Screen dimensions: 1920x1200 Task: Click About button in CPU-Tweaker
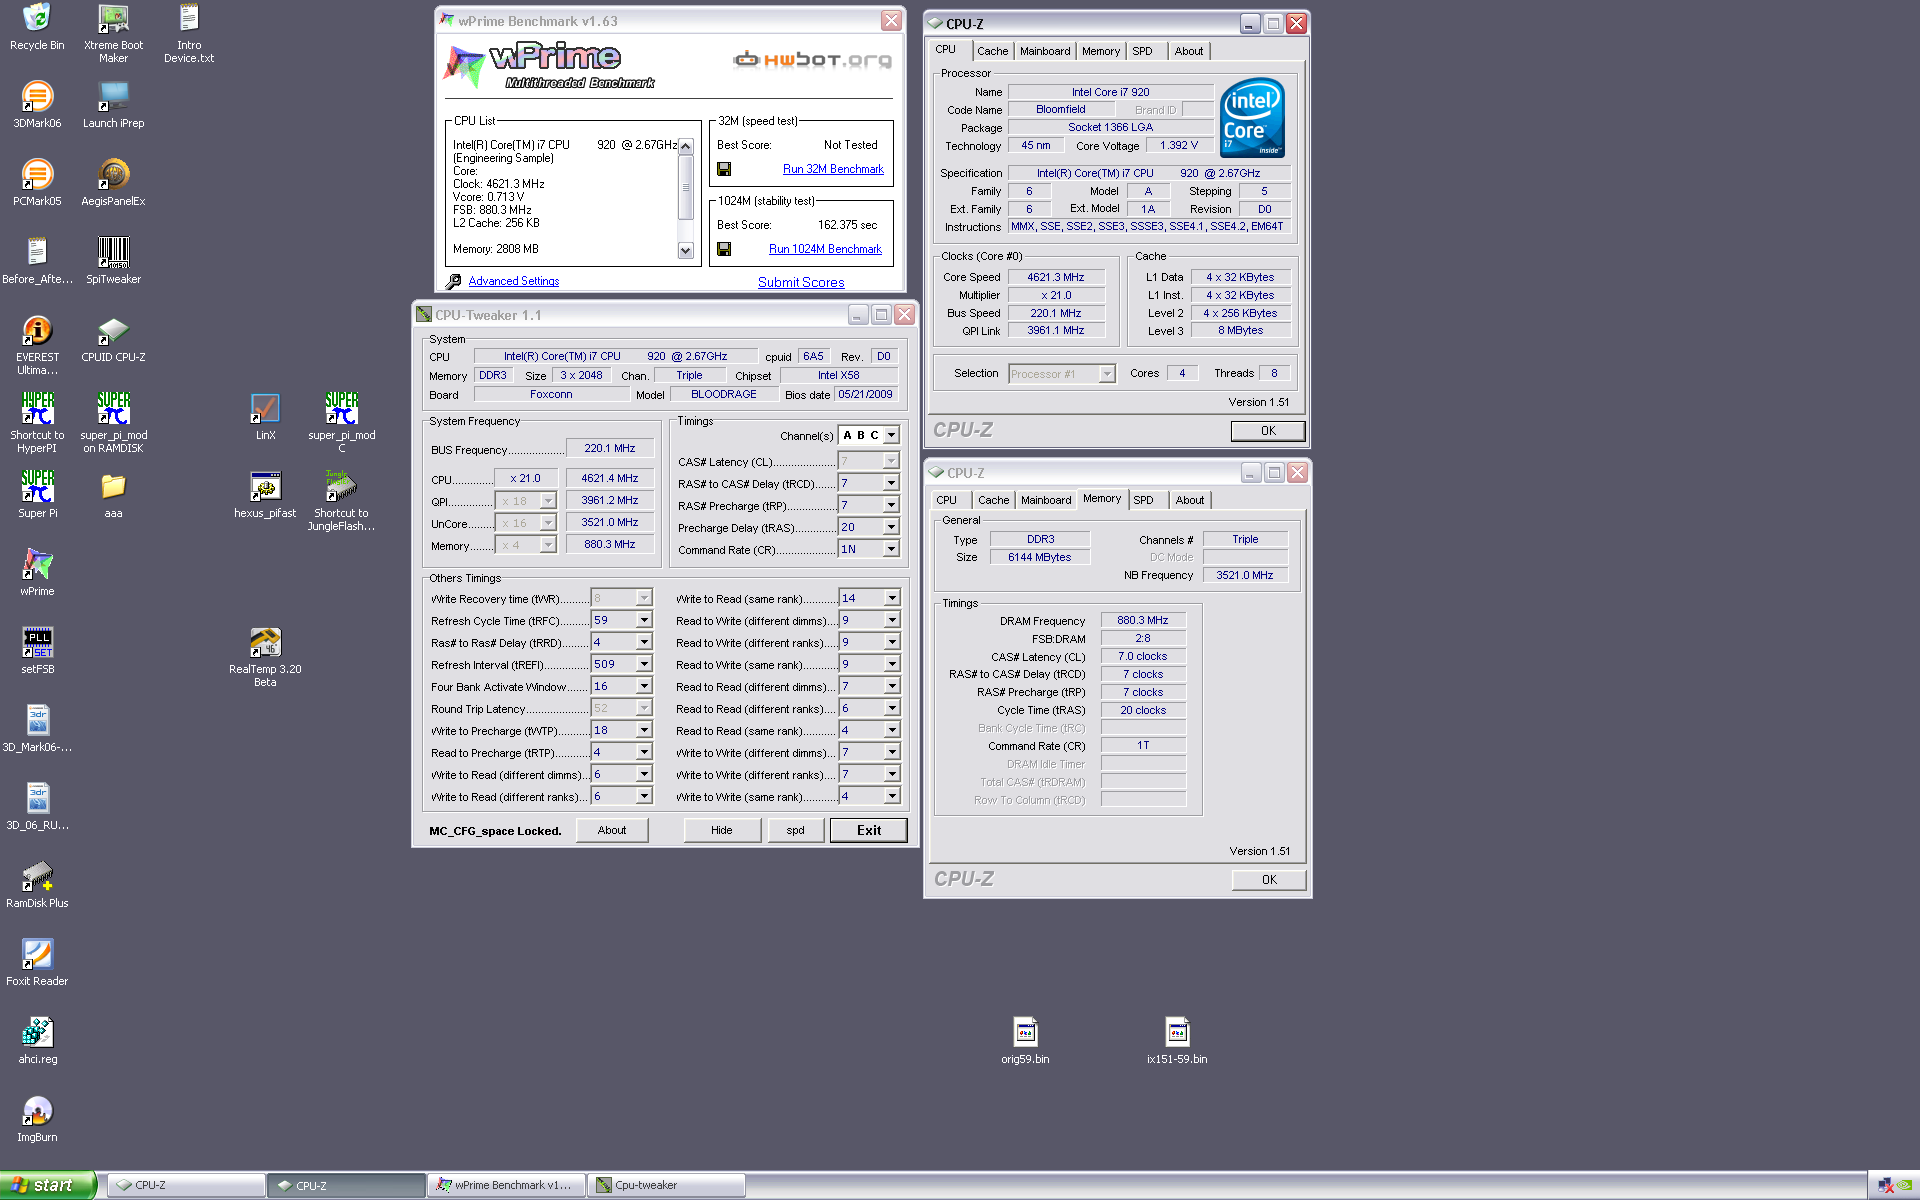pos(612,830)
